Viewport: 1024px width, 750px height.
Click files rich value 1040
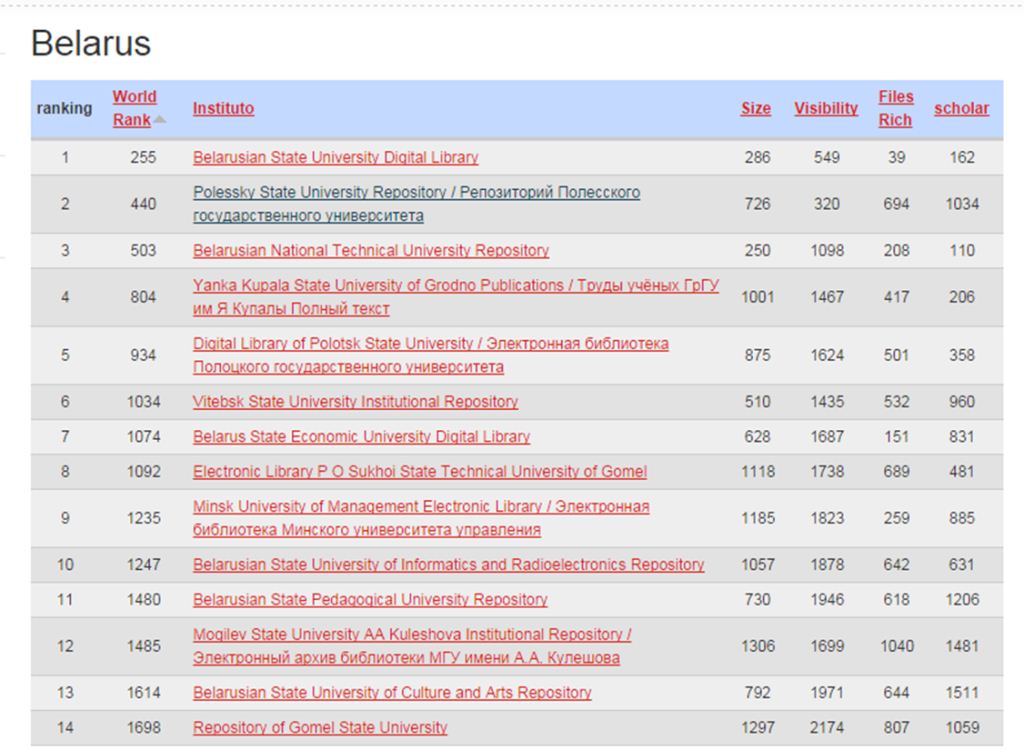pyautogui.click(x=897, y=646)
